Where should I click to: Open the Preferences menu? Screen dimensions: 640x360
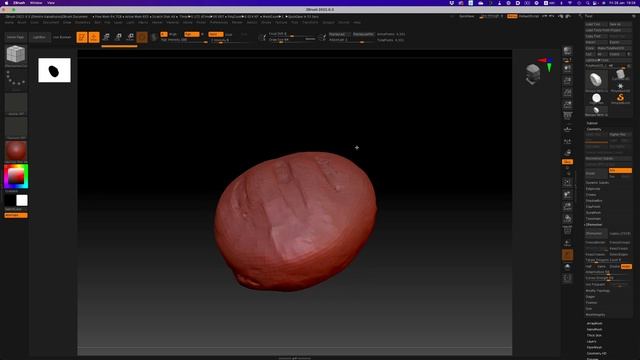219,22
